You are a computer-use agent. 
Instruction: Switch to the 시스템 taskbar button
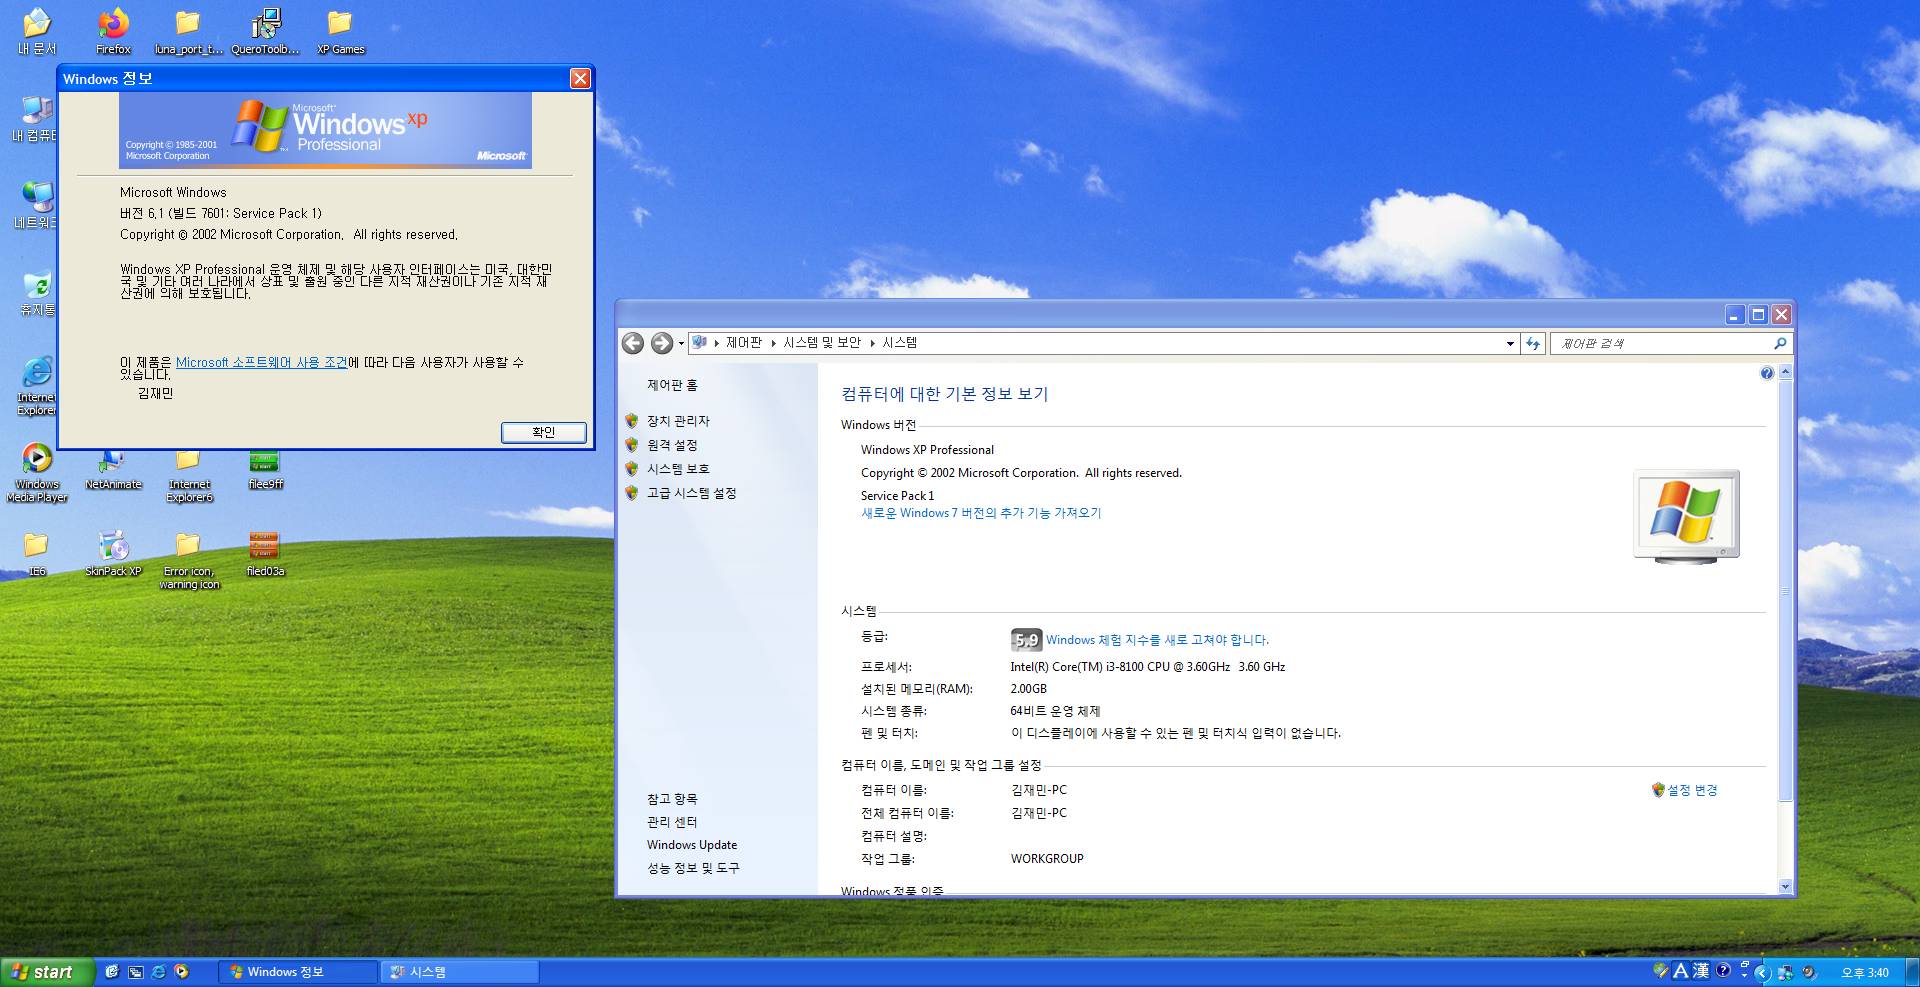[460, 972]
